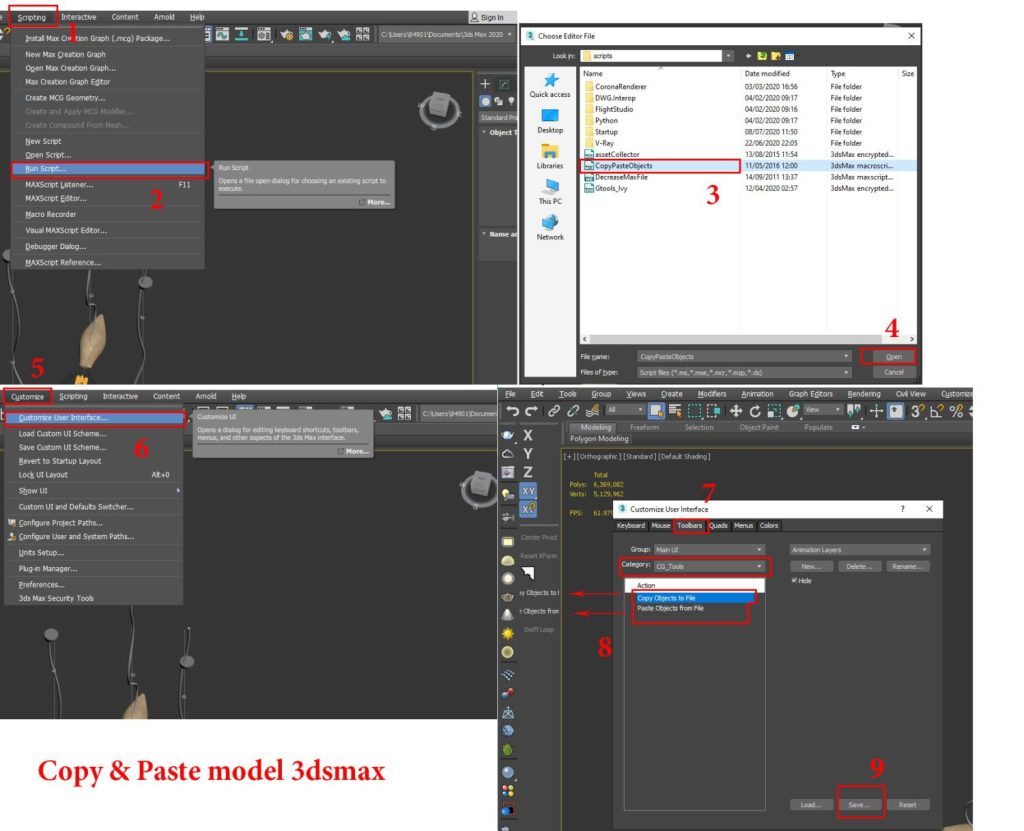Click the Rename... toolbar button
The width and height of the screenshot is (1024, 831).
907,566
